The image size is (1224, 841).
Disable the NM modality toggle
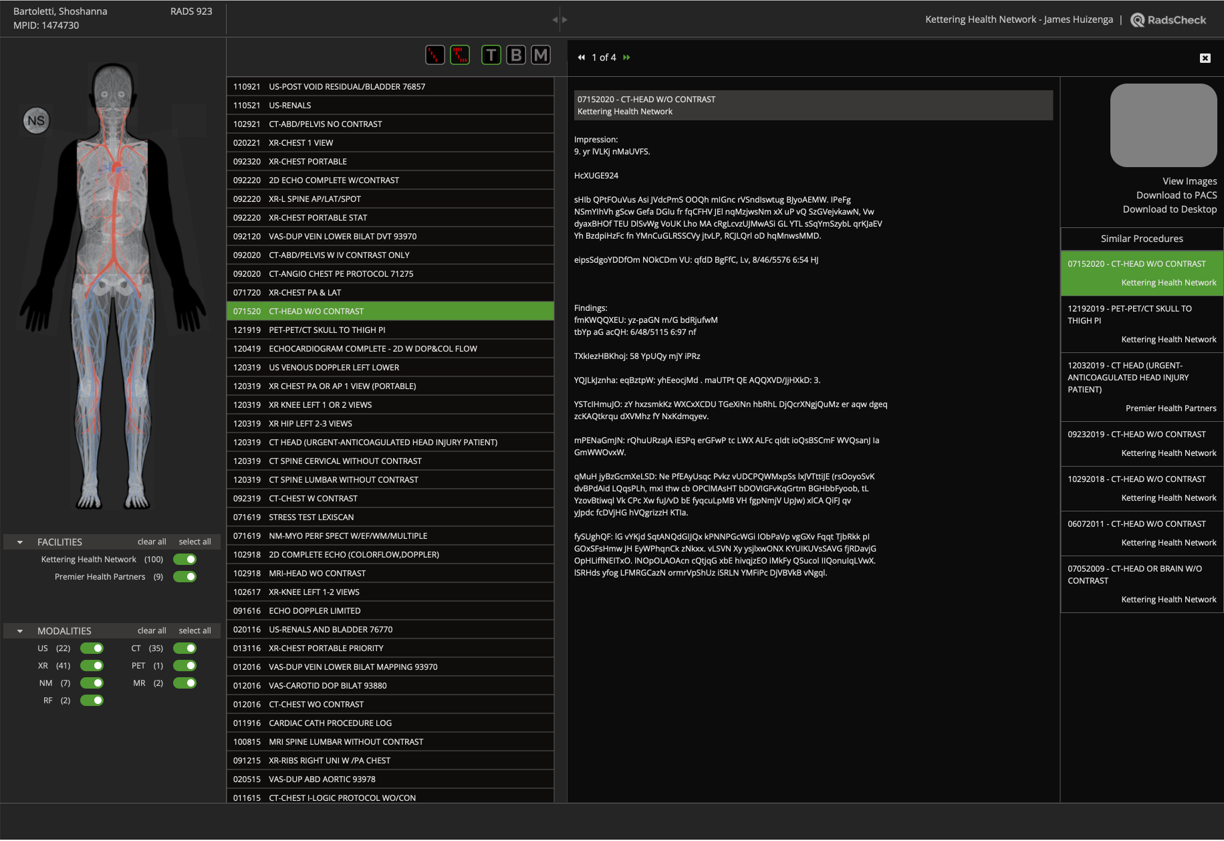92,683
